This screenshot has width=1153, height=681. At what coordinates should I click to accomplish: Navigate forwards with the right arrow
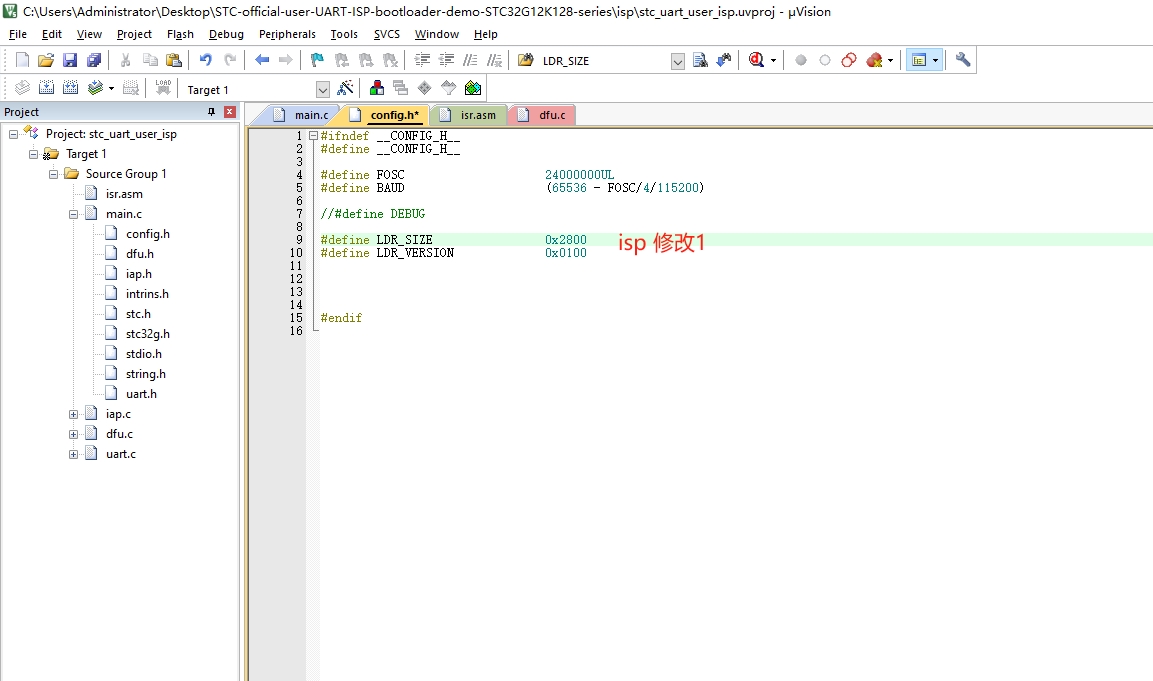click(285, 60)
